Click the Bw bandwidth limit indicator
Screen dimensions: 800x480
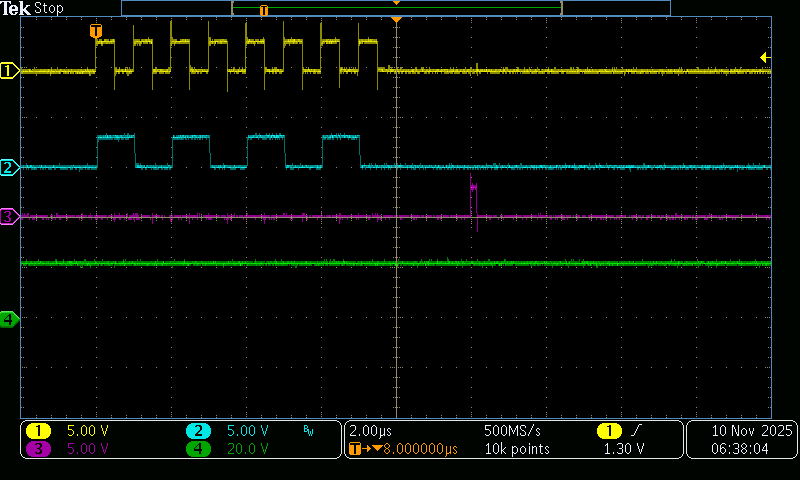point(308,431)
